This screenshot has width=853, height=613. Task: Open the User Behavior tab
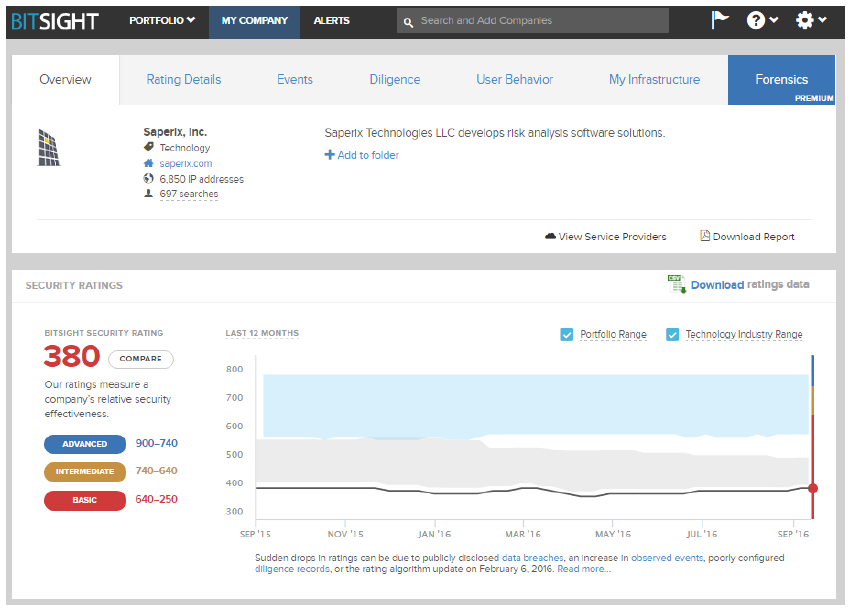pos(515,79)
